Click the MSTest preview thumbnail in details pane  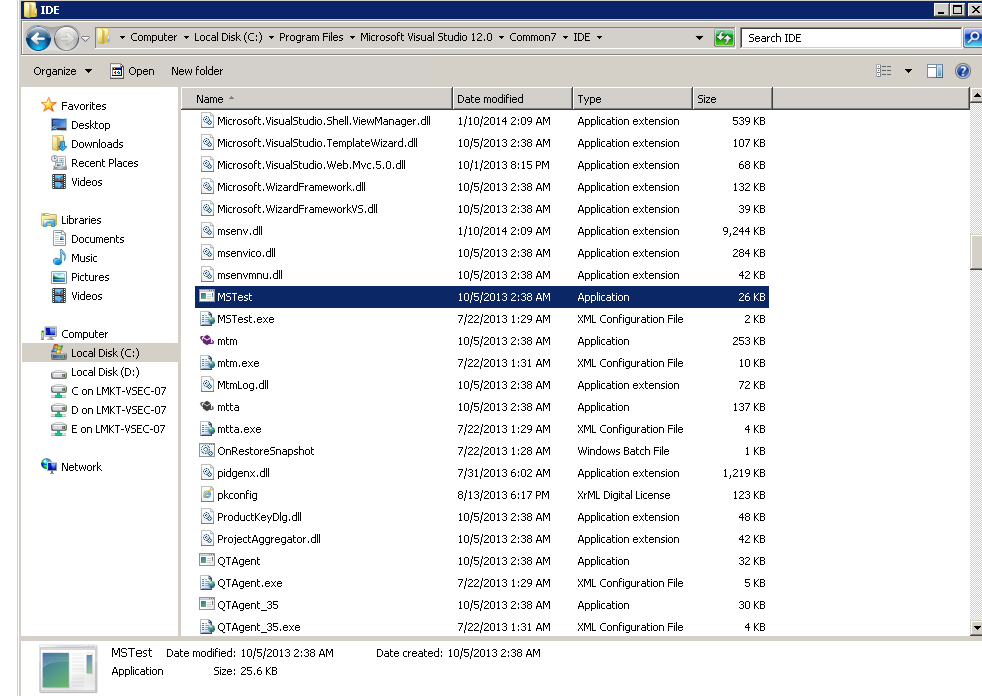(x=68, y=669)
